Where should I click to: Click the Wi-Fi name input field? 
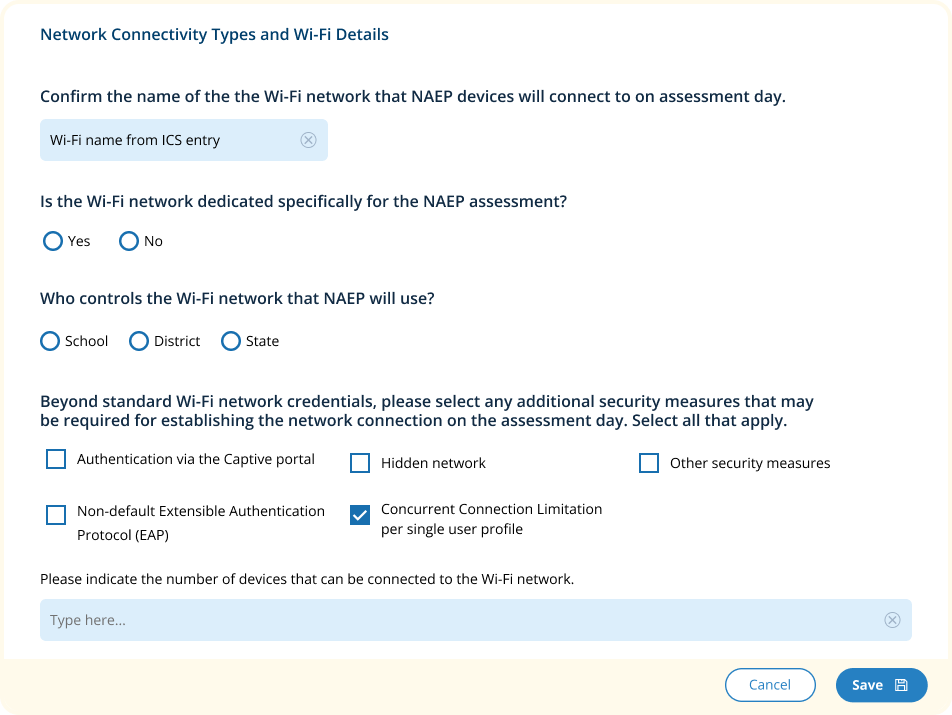tap(170, 140)
